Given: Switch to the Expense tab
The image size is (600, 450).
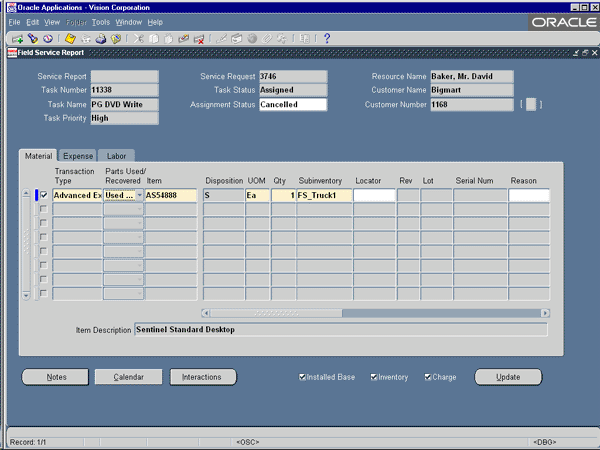Looking at the screenshot, I should 78,156.
